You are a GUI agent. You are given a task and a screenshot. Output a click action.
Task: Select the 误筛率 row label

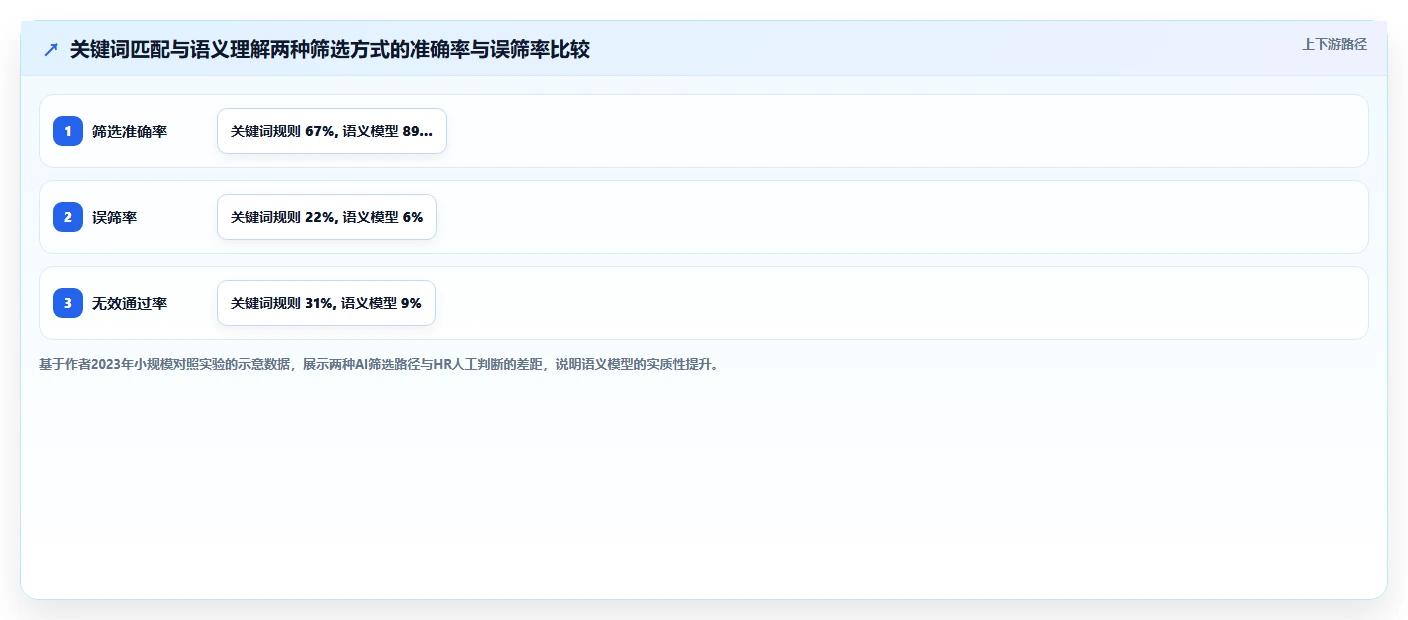click(114, 217)
